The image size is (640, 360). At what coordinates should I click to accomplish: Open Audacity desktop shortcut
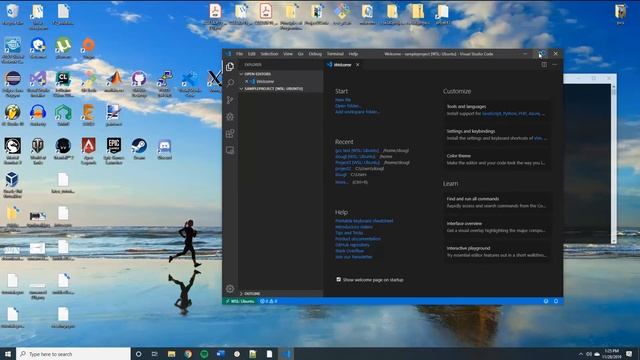[38, 115]
